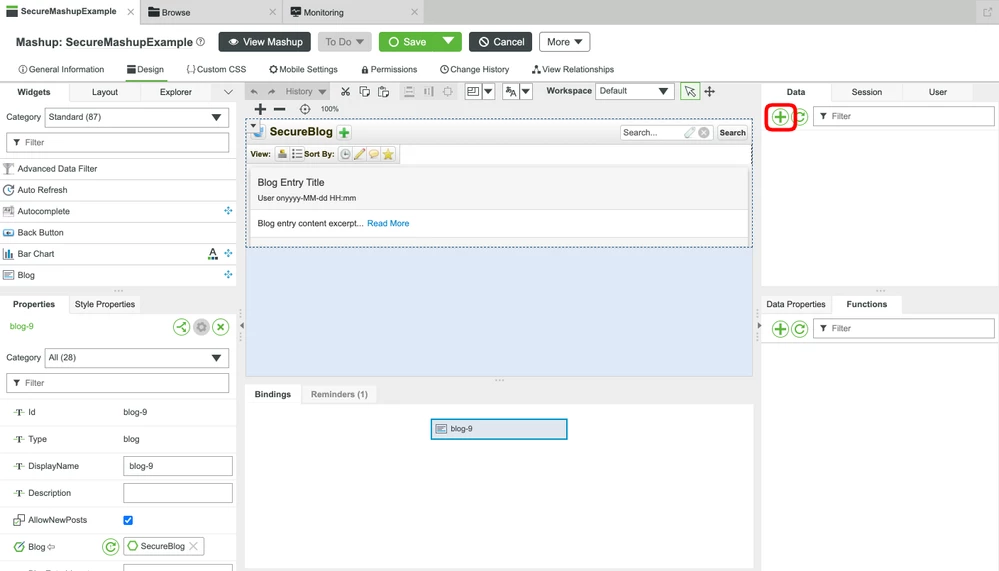The width and height of the screenshot is (999, 571).
Task: Collapse the right panel arrow
Action: [x=759, y=326]
